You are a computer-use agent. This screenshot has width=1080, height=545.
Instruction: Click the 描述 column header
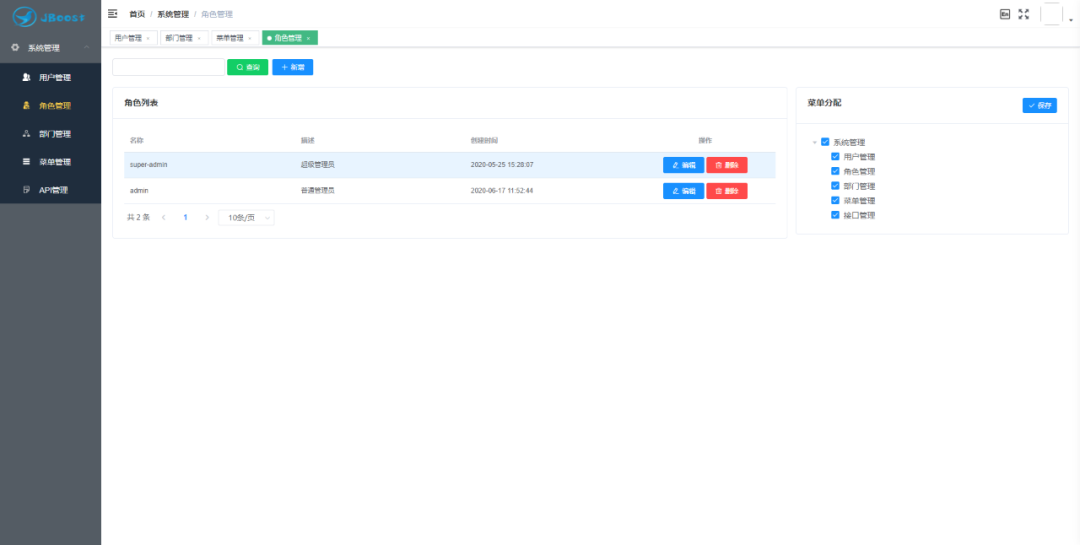(307, 141)
